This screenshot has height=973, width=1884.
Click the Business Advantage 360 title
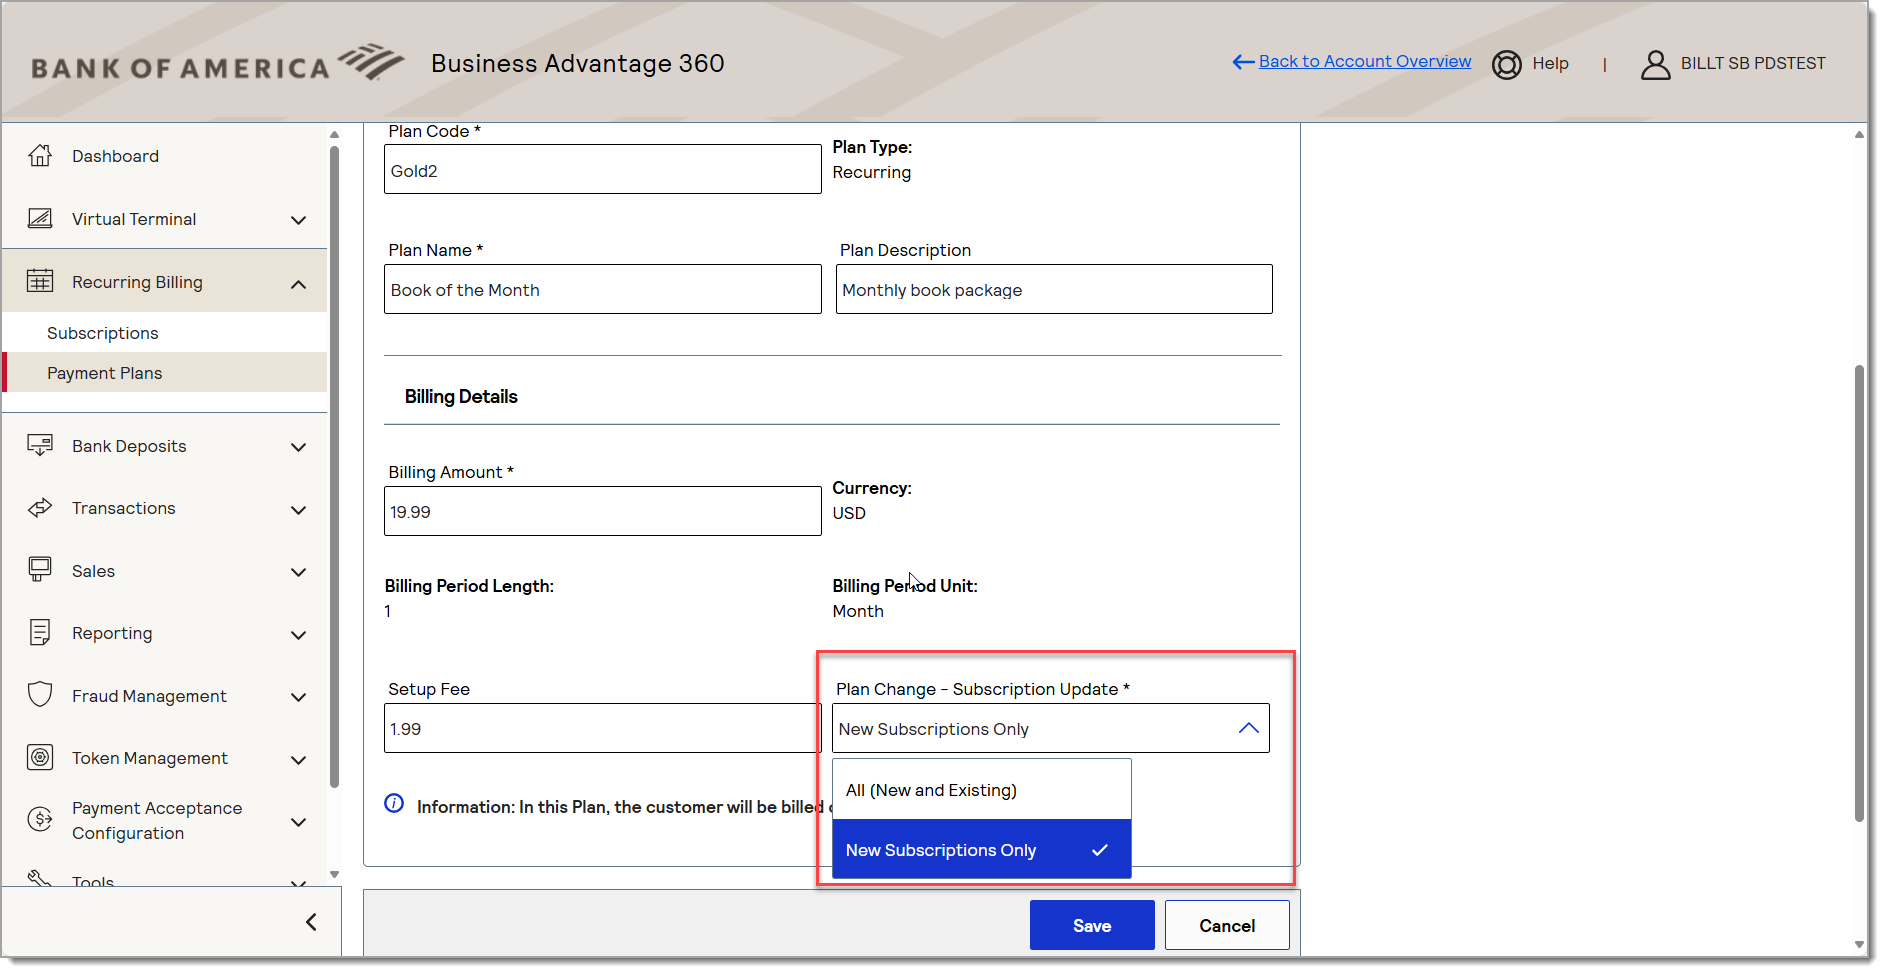[577, 63]
